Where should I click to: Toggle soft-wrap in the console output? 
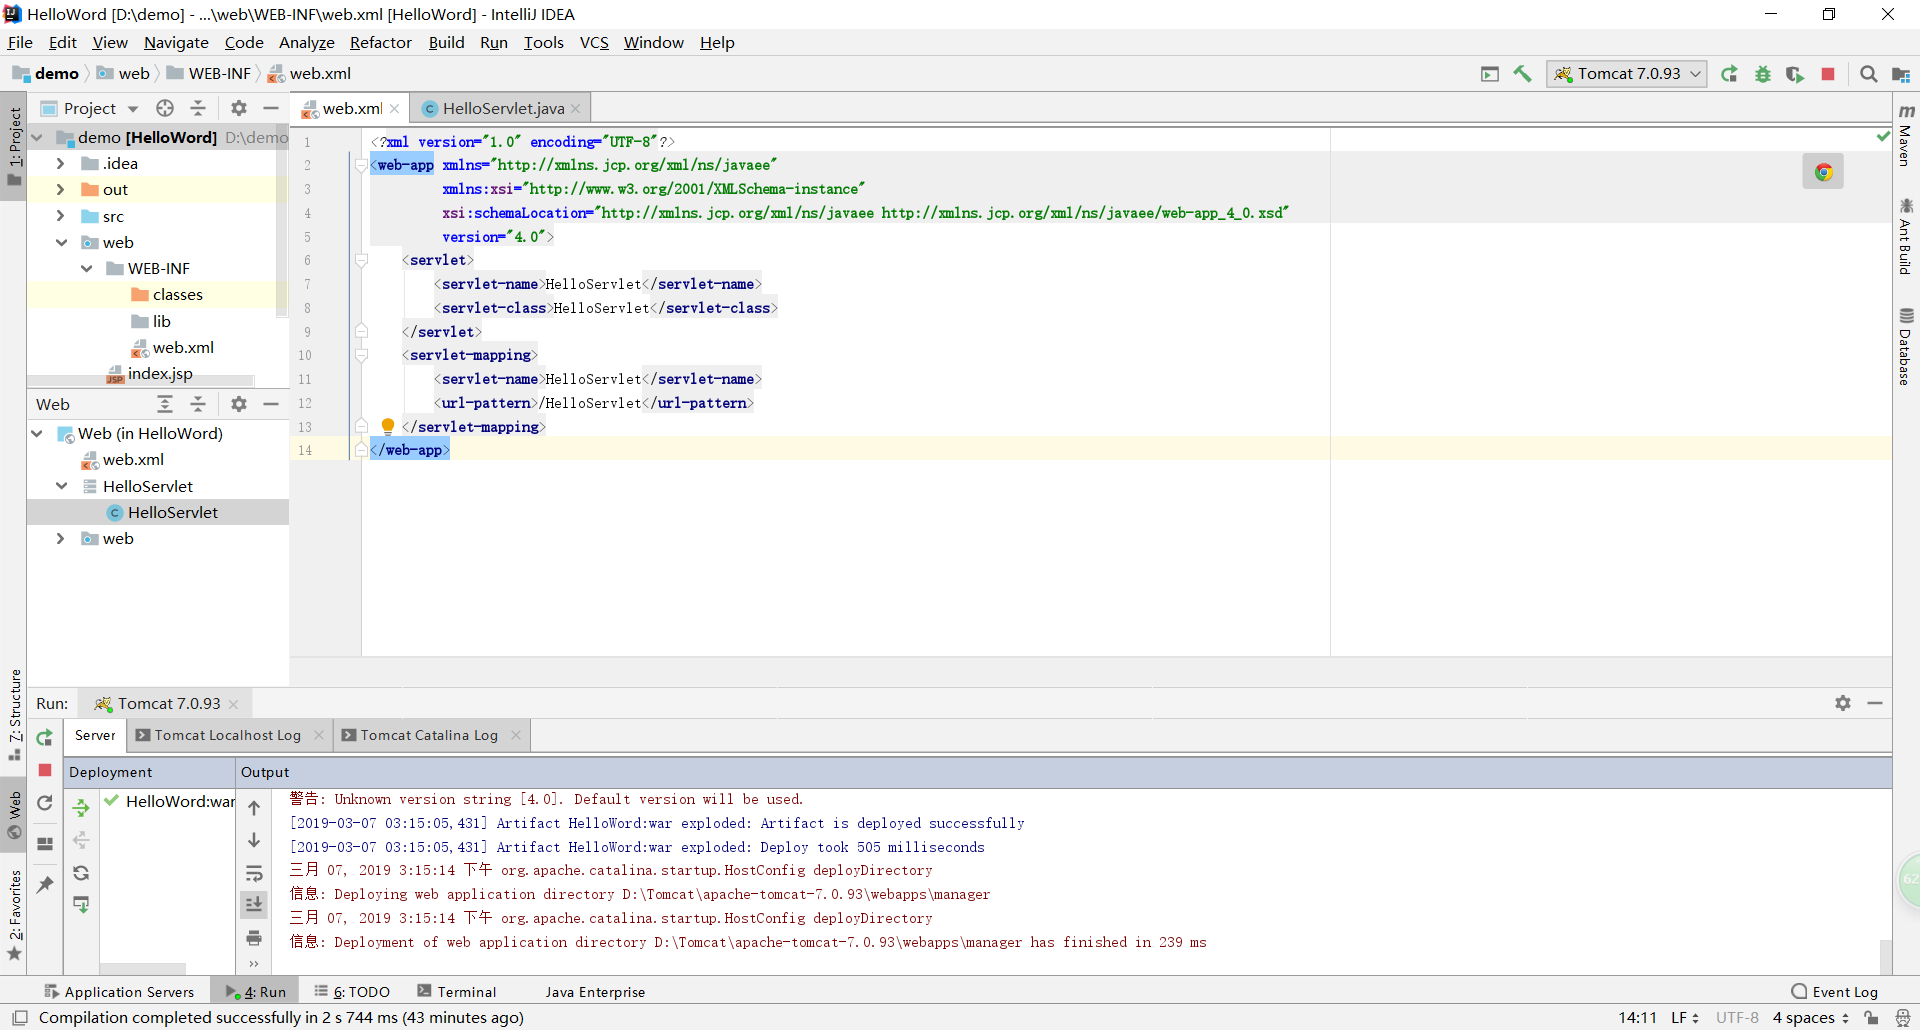coord(255,873)
